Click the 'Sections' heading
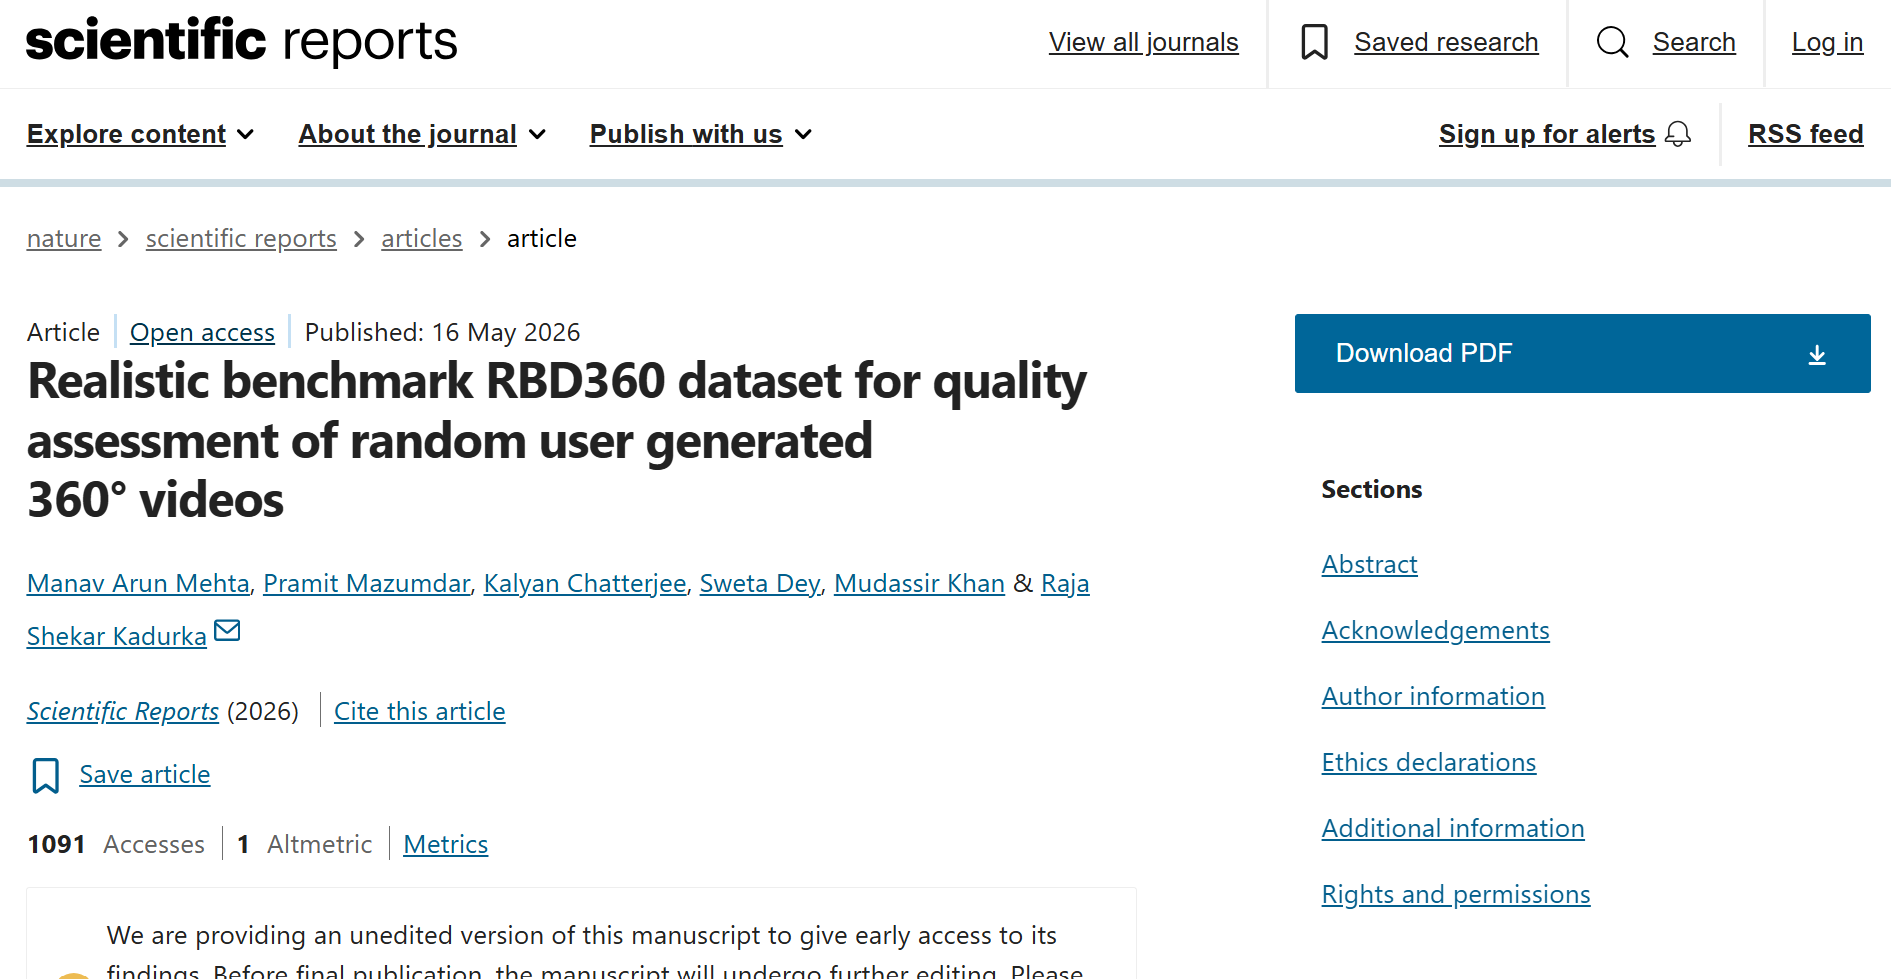This screenshot has width=1891, height=979. click(1371, 489)
